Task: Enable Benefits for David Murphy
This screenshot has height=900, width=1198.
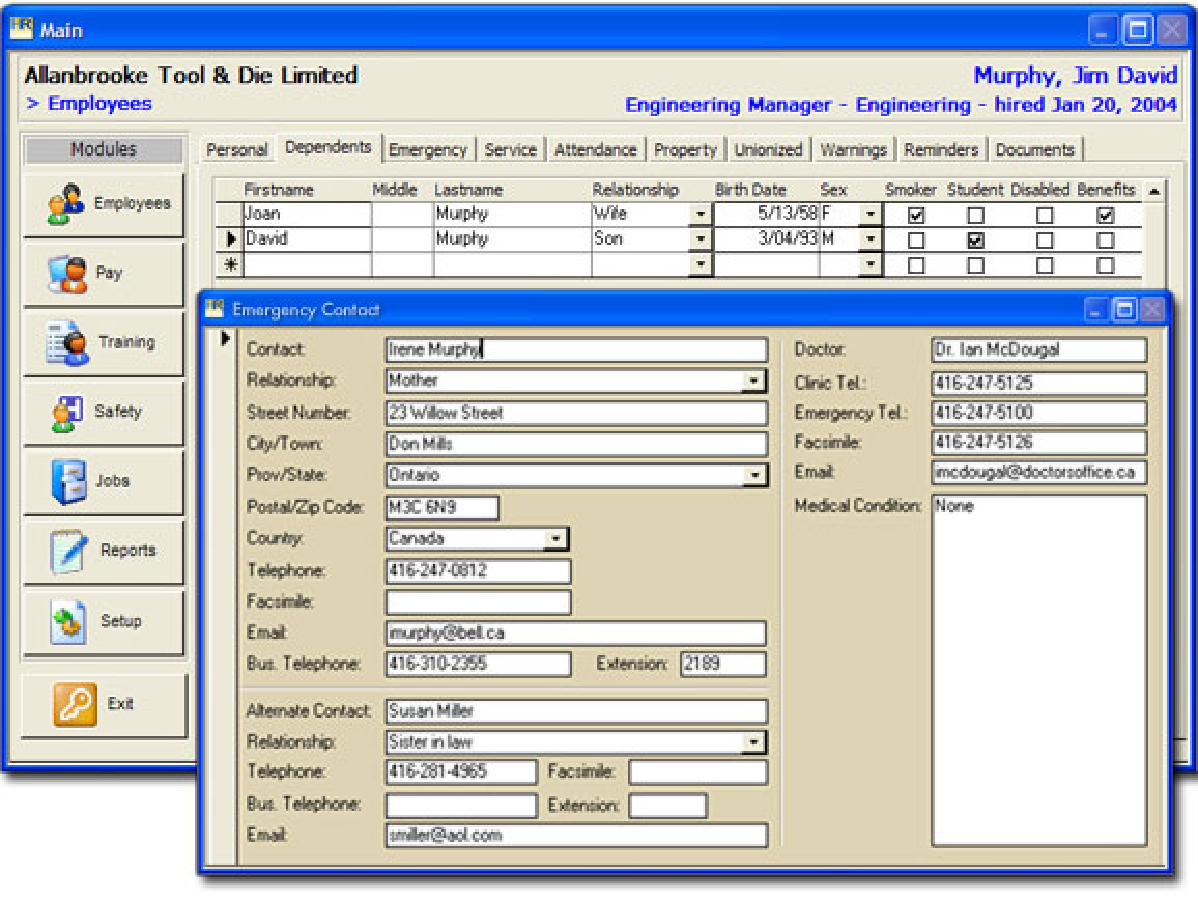Action: [1104, 239]
